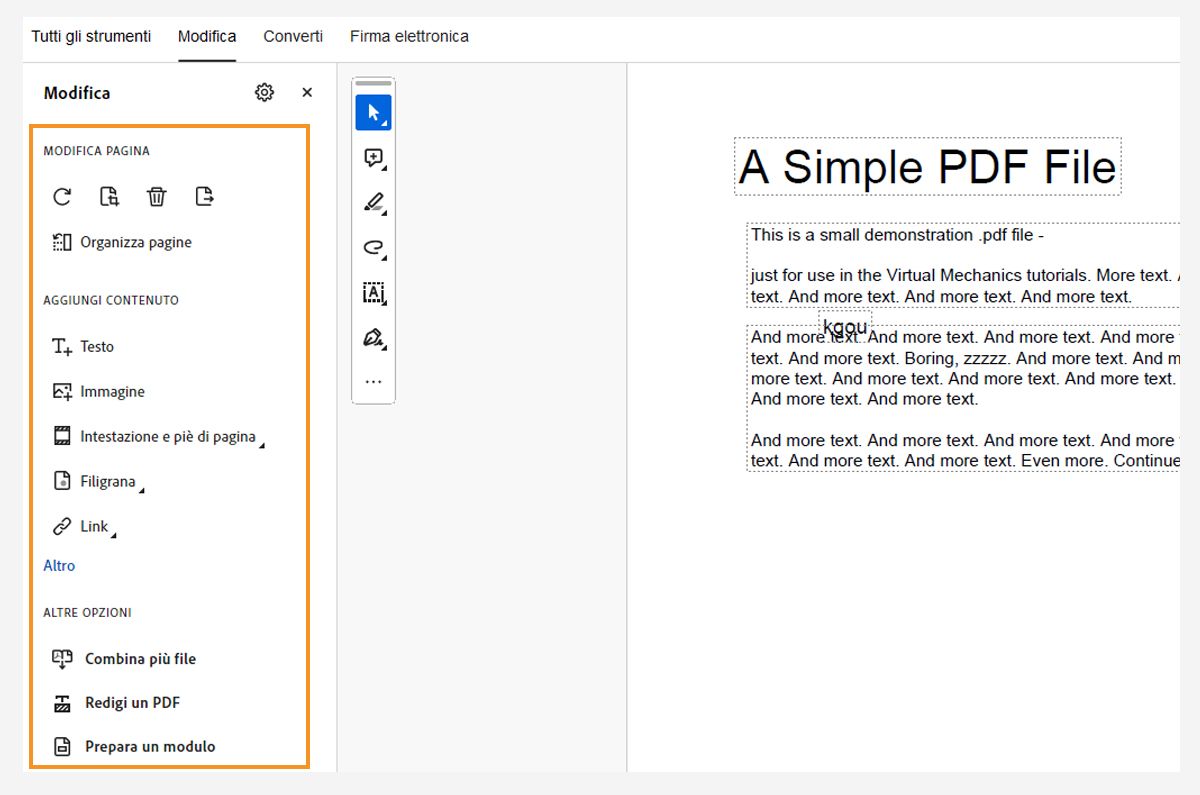Open more tools ellipsis in toolbar
This screenshot has width=1200, height=795.
pyautogui.click(x=373, y=382)
